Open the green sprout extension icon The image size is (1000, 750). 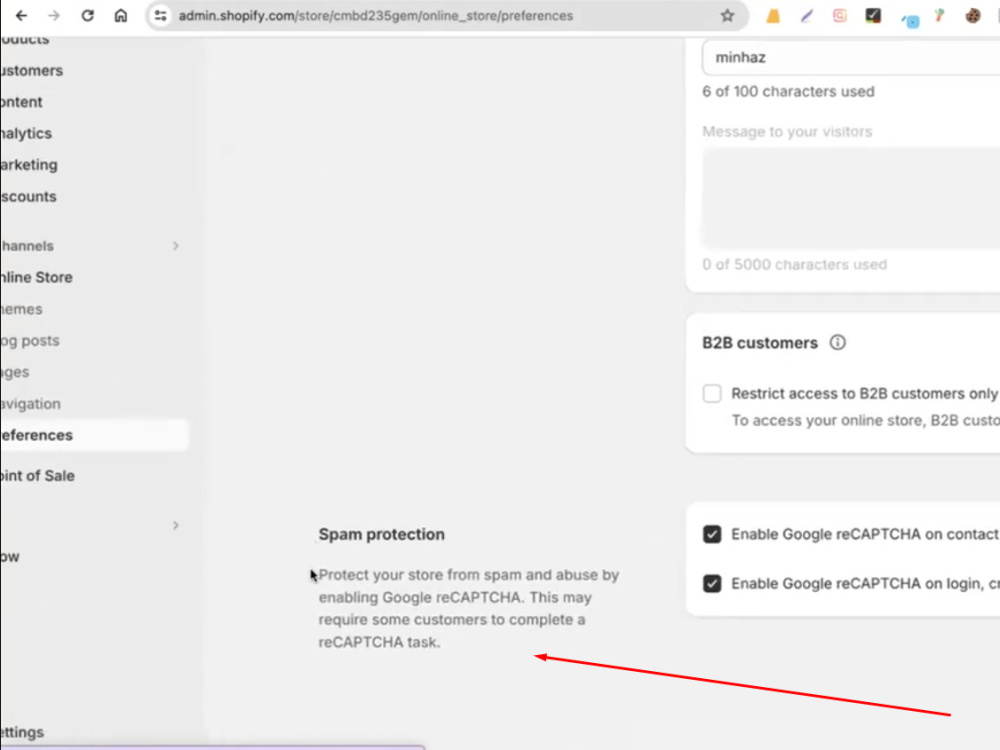pos(939,15)
